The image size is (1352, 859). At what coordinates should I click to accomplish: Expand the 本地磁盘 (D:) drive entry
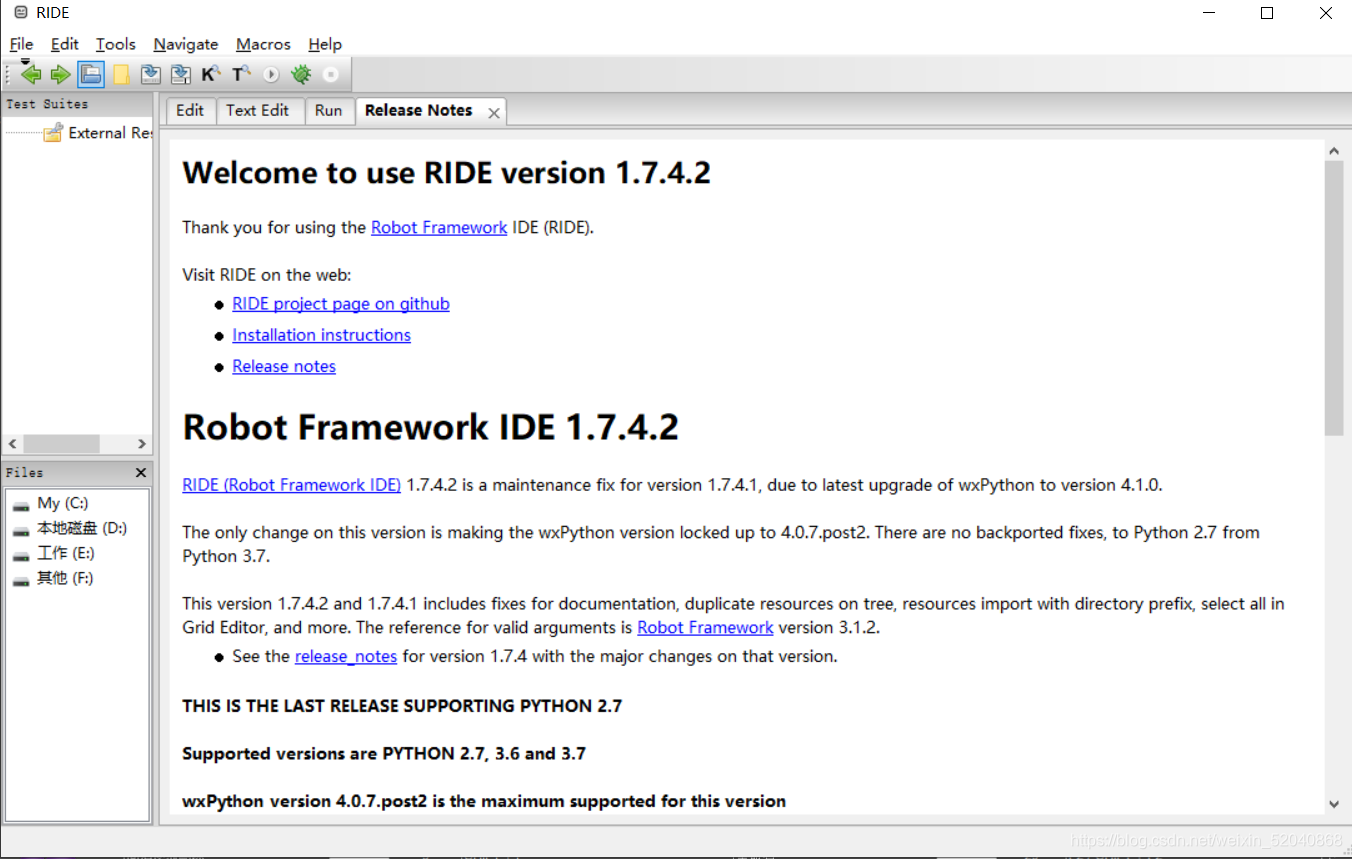(x=76, y=528)
